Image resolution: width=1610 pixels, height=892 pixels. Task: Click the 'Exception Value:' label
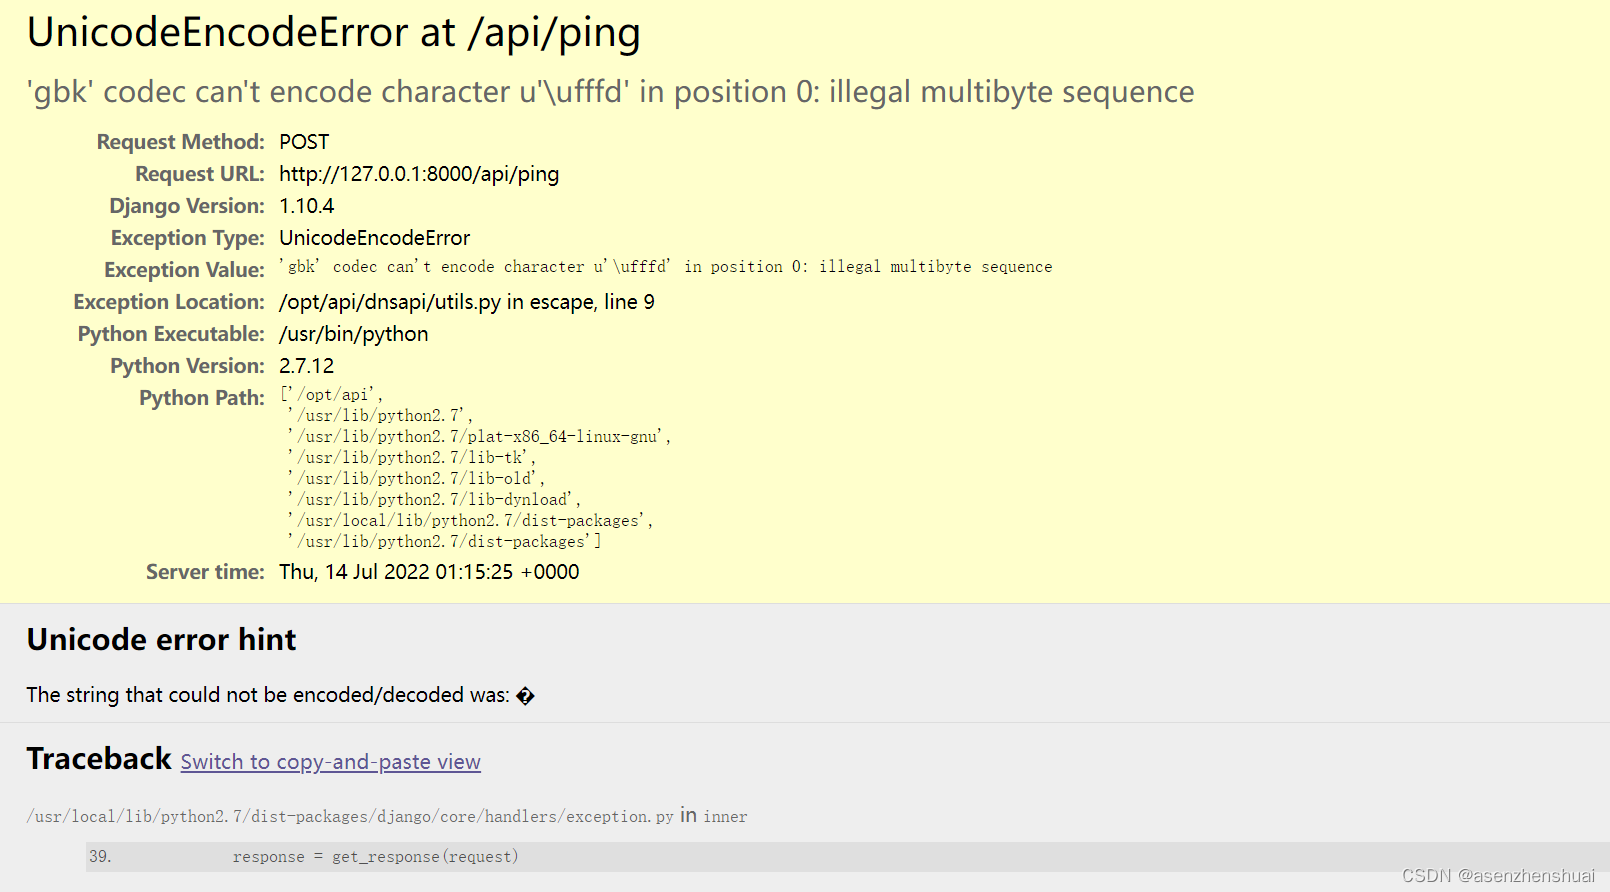tap(184, 270)
